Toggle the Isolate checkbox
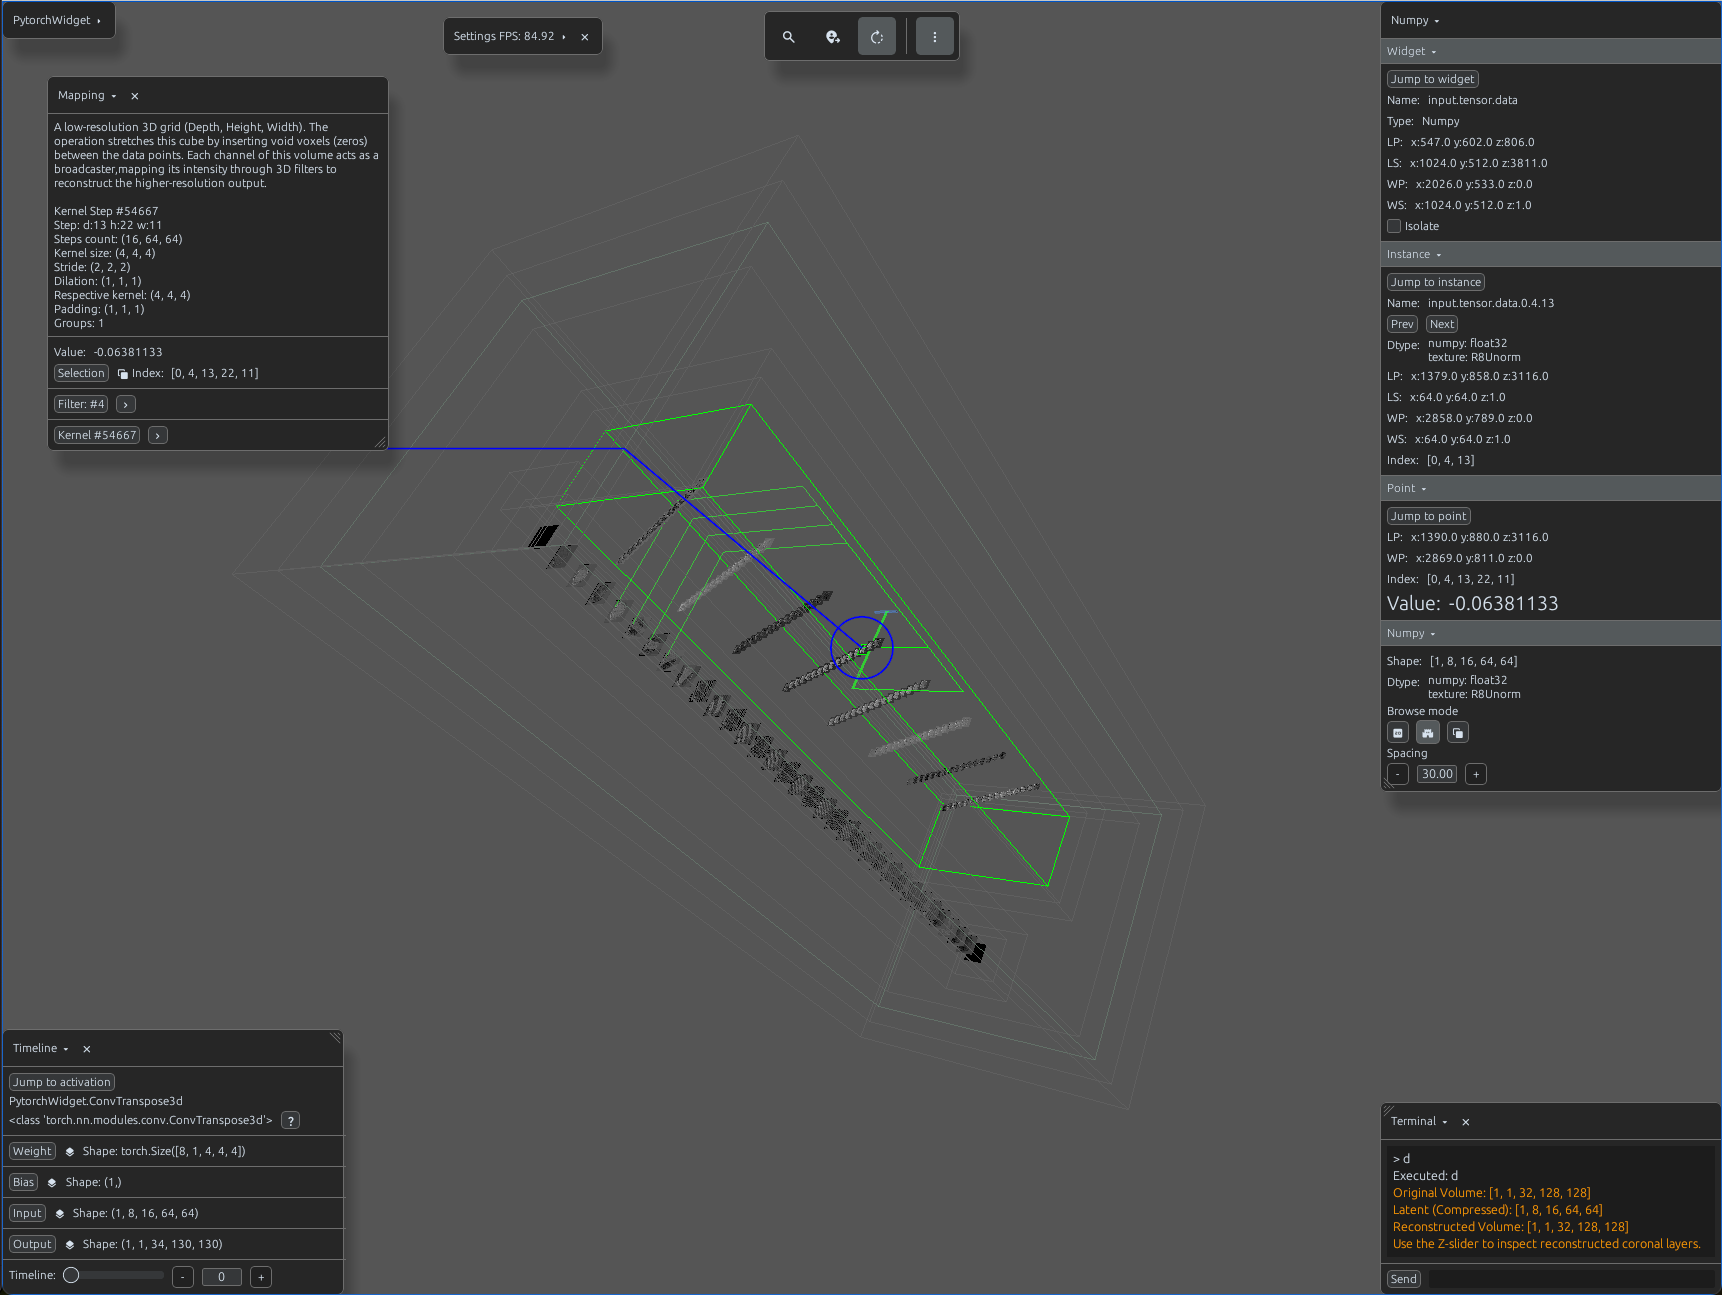 (1394, 226)
